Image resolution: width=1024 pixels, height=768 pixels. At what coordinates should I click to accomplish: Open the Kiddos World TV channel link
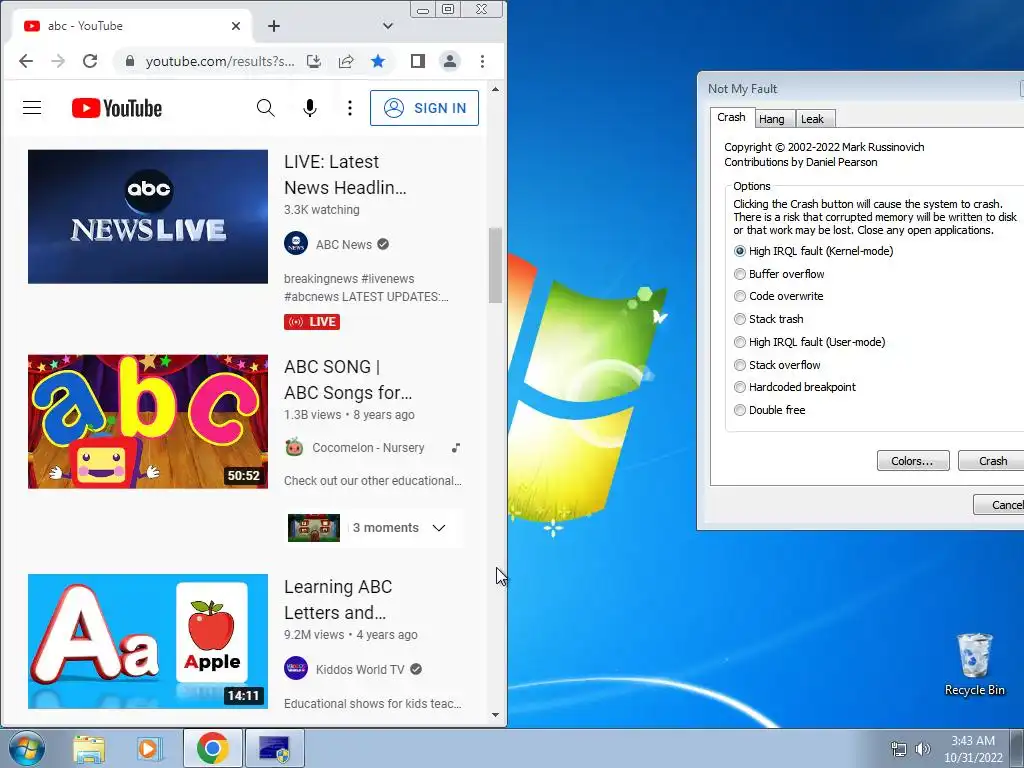(360, 669)
